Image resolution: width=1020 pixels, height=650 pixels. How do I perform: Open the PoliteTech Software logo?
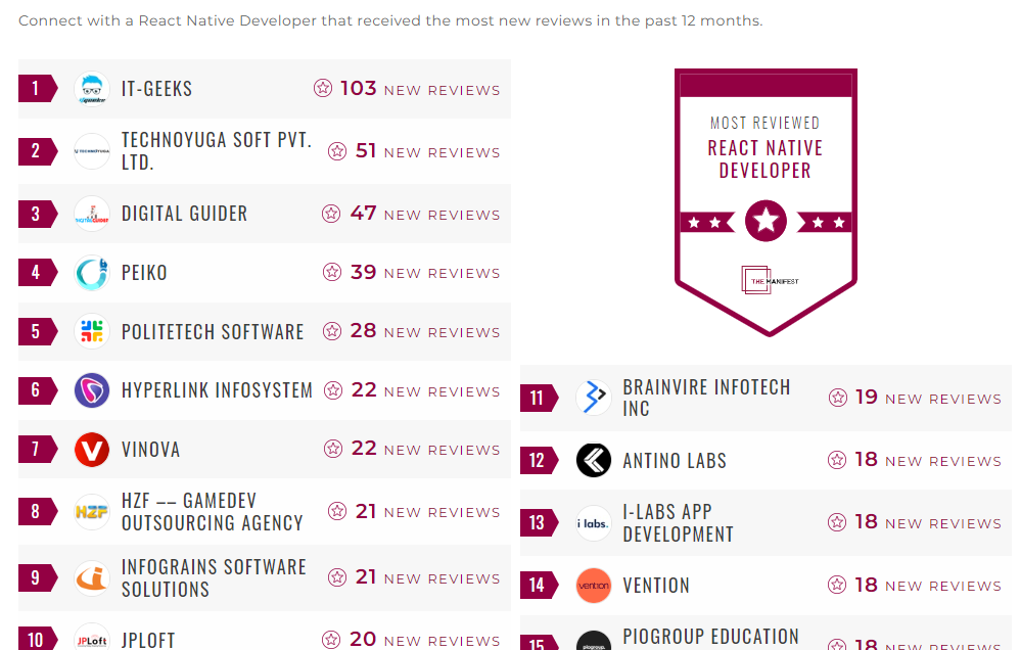tap(92, 332)
